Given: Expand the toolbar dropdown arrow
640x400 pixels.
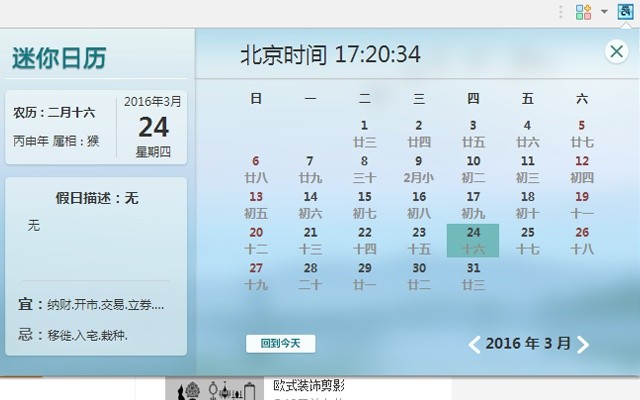Looking at the screenshot, I should (x=604, y=13).
